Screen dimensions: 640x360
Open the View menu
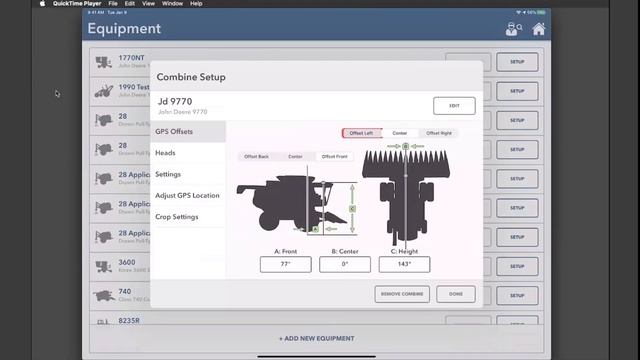[148, 4]
